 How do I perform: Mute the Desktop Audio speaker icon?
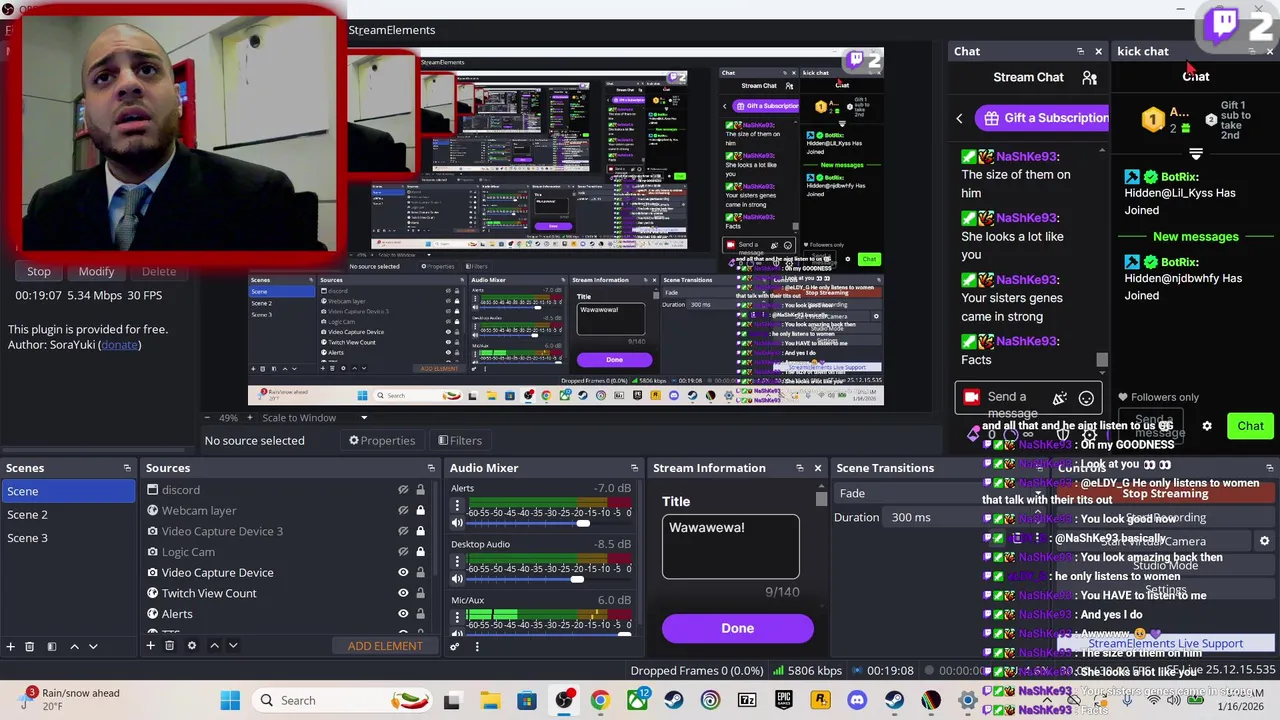457,579
